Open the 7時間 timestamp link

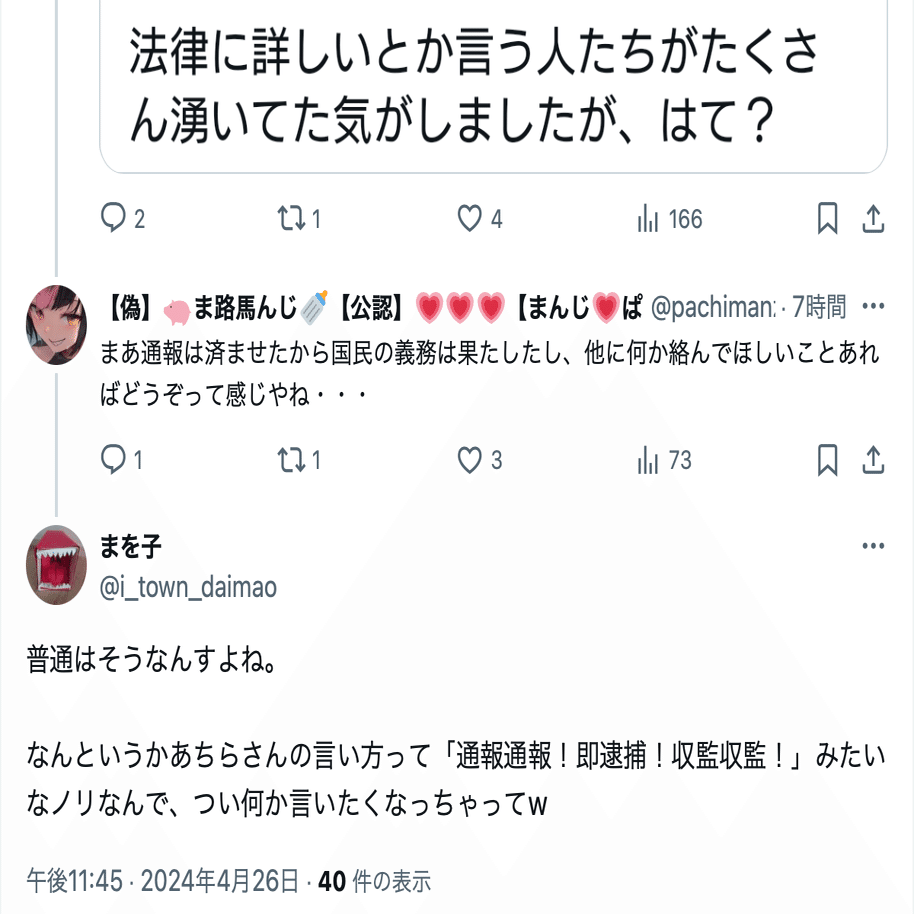coord(819,307)
